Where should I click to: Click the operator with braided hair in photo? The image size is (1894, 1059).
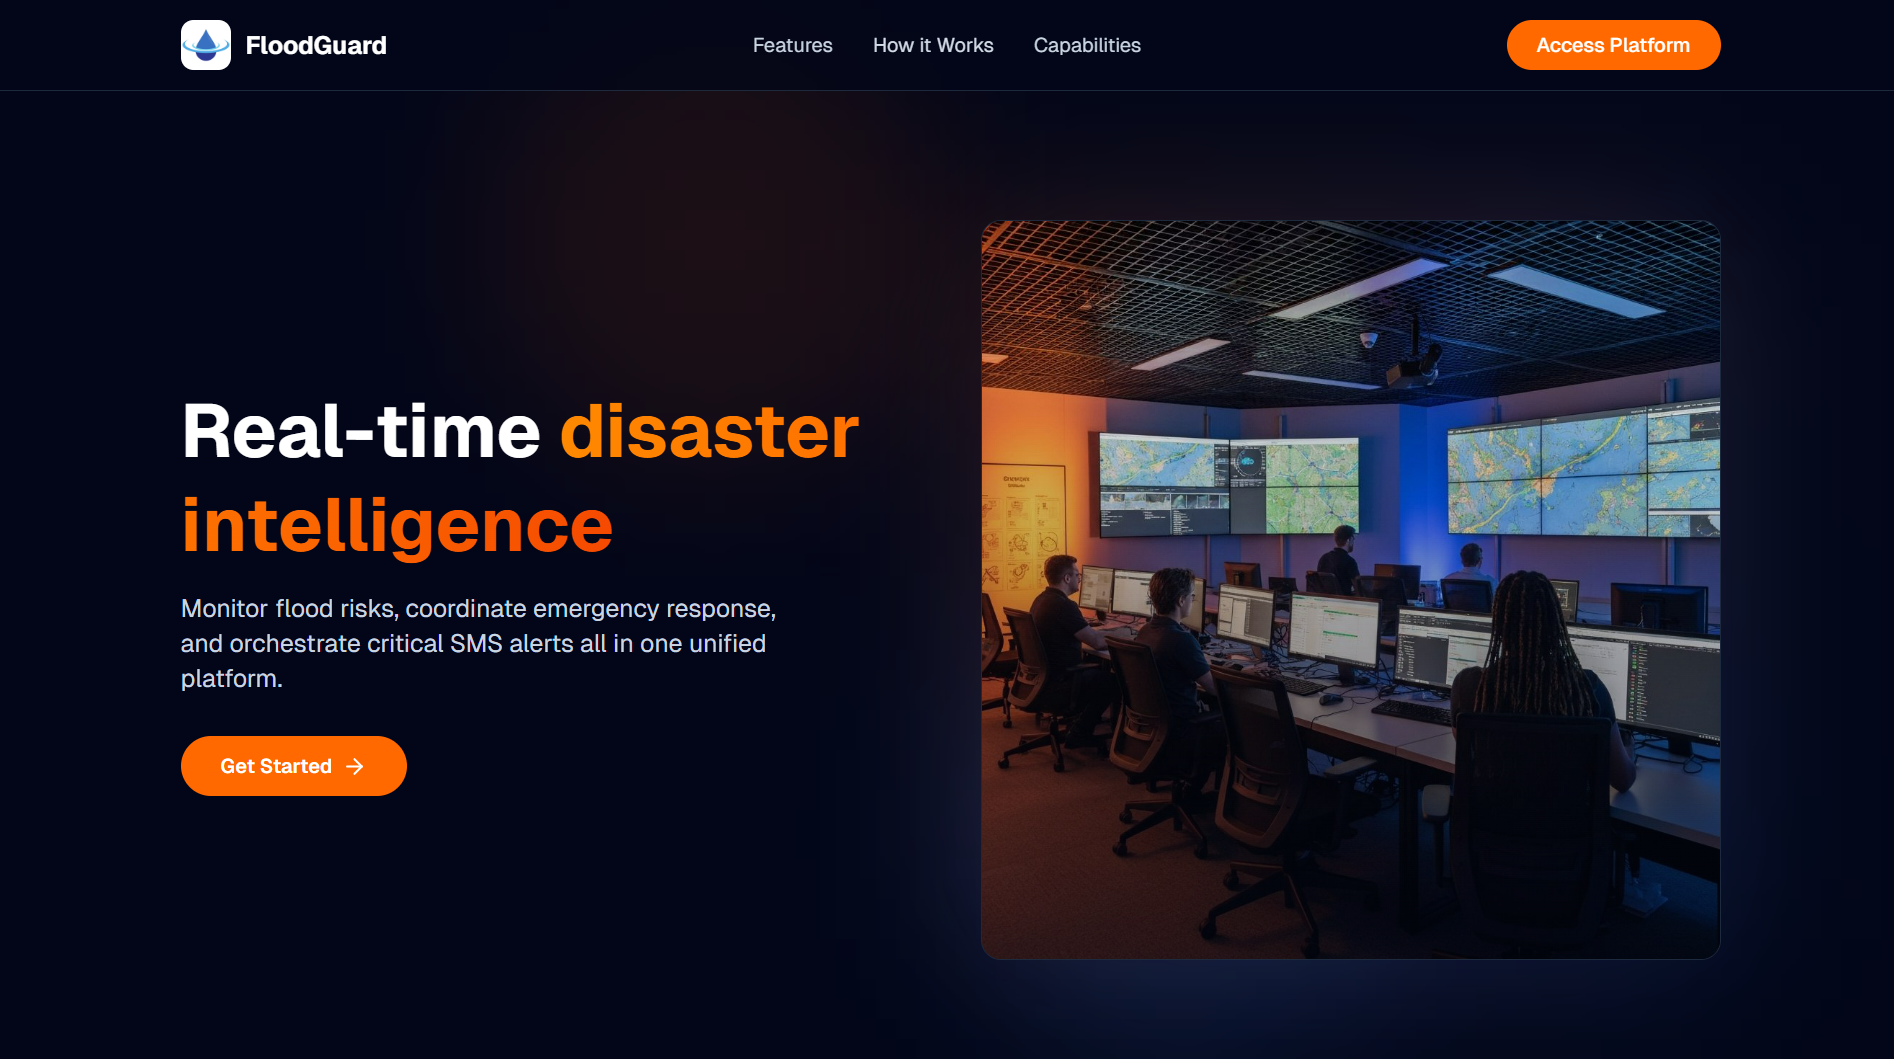coord(1530,680)
